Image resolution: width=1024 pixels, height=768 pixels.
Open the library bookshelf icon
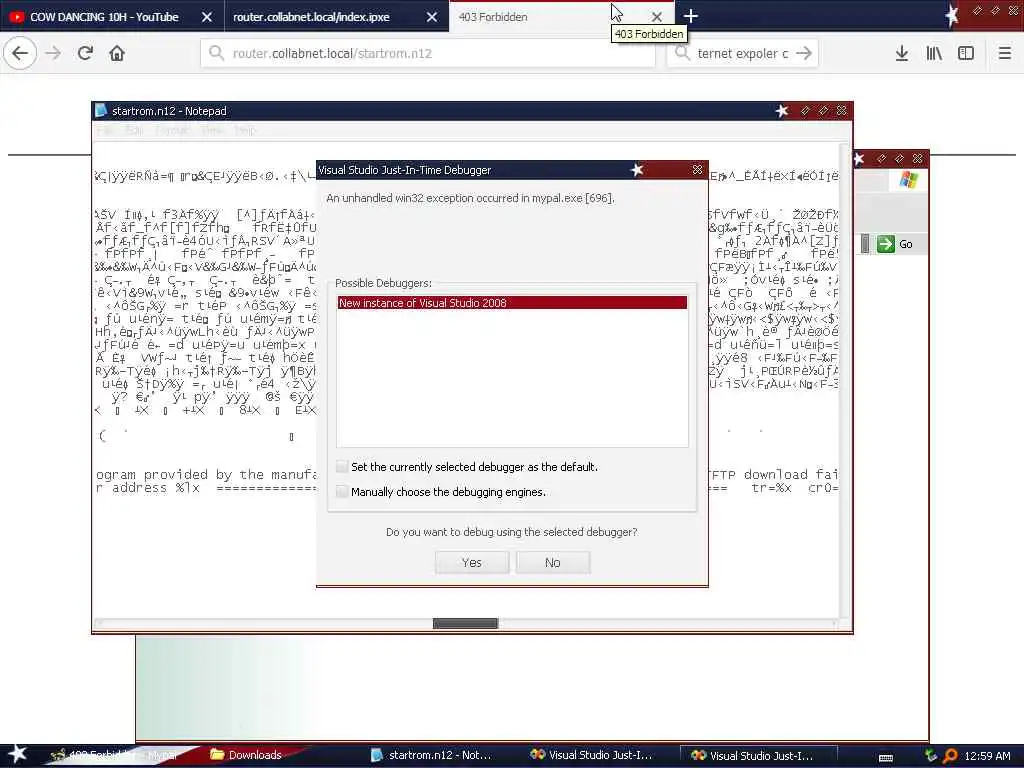pyautogui.click(x=934, y=53)
